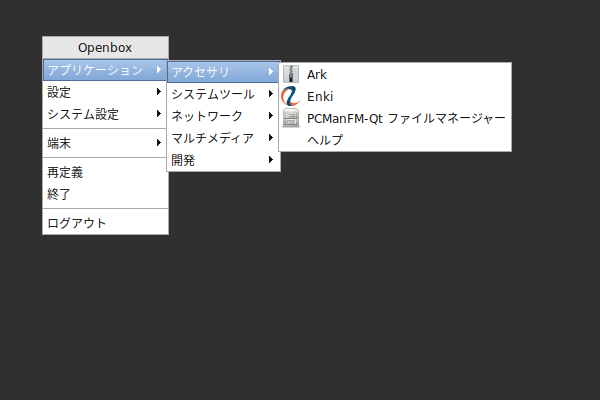
Task: Expand the arrow next to 設定
Action: click(x=158, y=91)
